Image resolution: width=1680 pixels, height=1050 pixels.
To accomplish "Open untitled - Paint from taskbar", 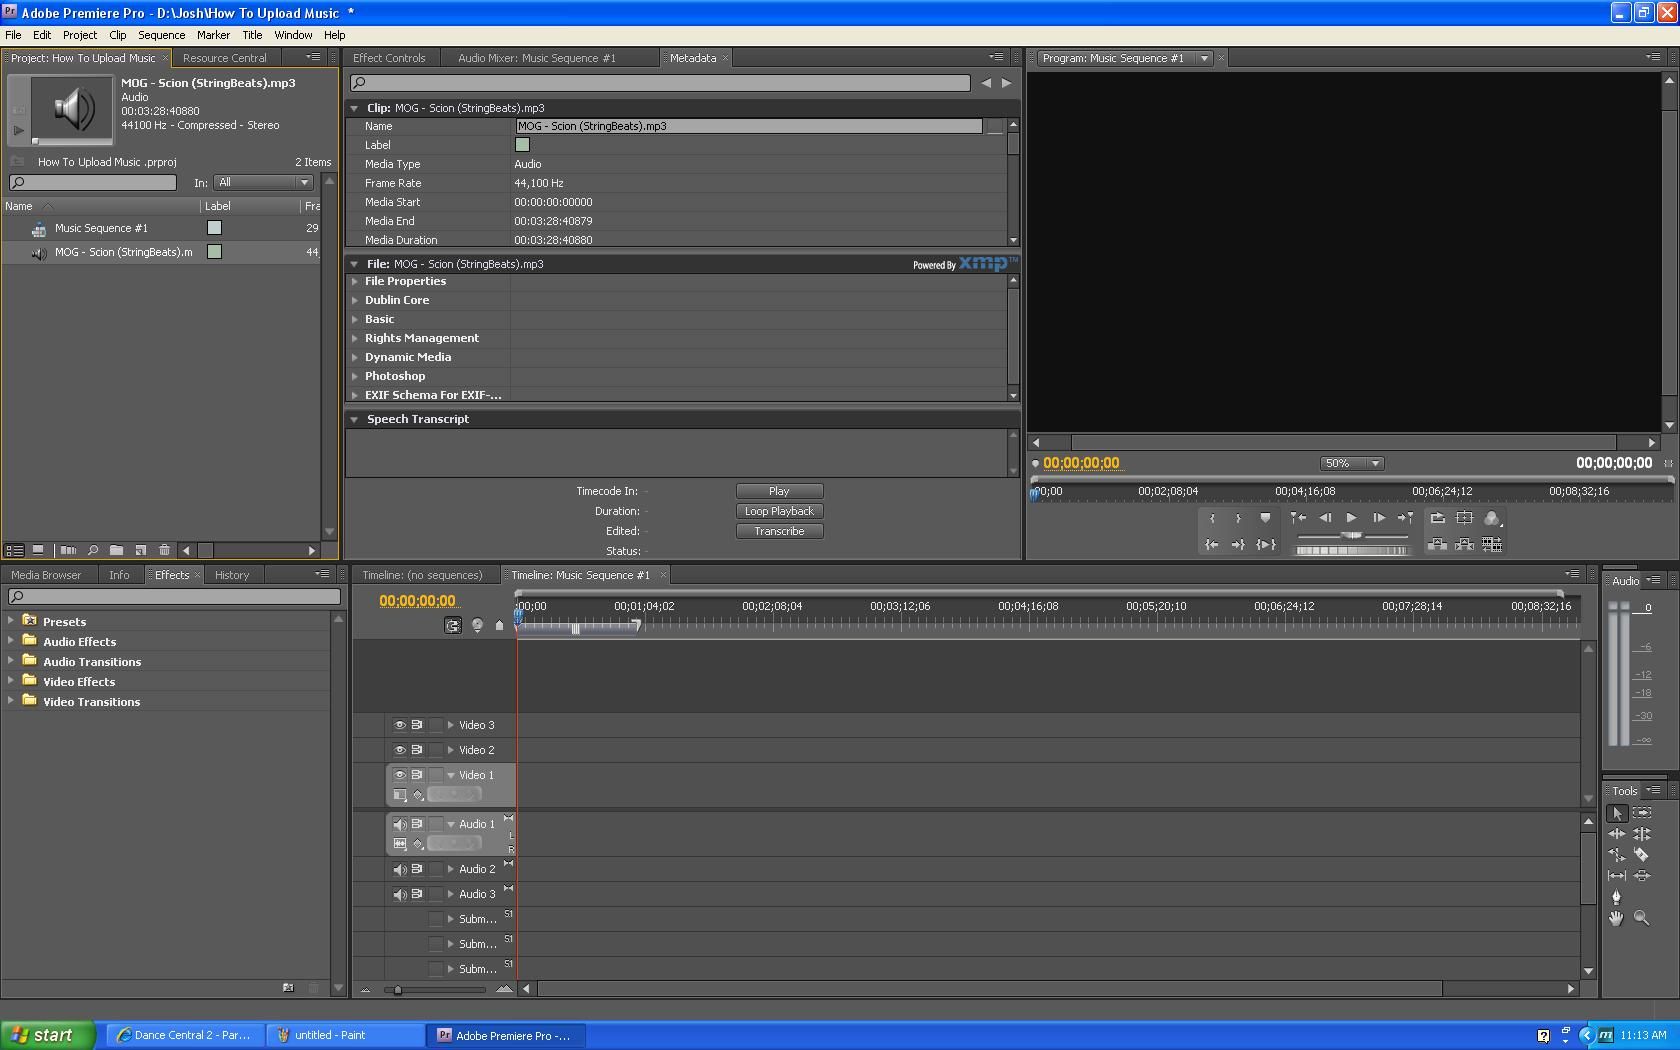I will pos(347,1035).
